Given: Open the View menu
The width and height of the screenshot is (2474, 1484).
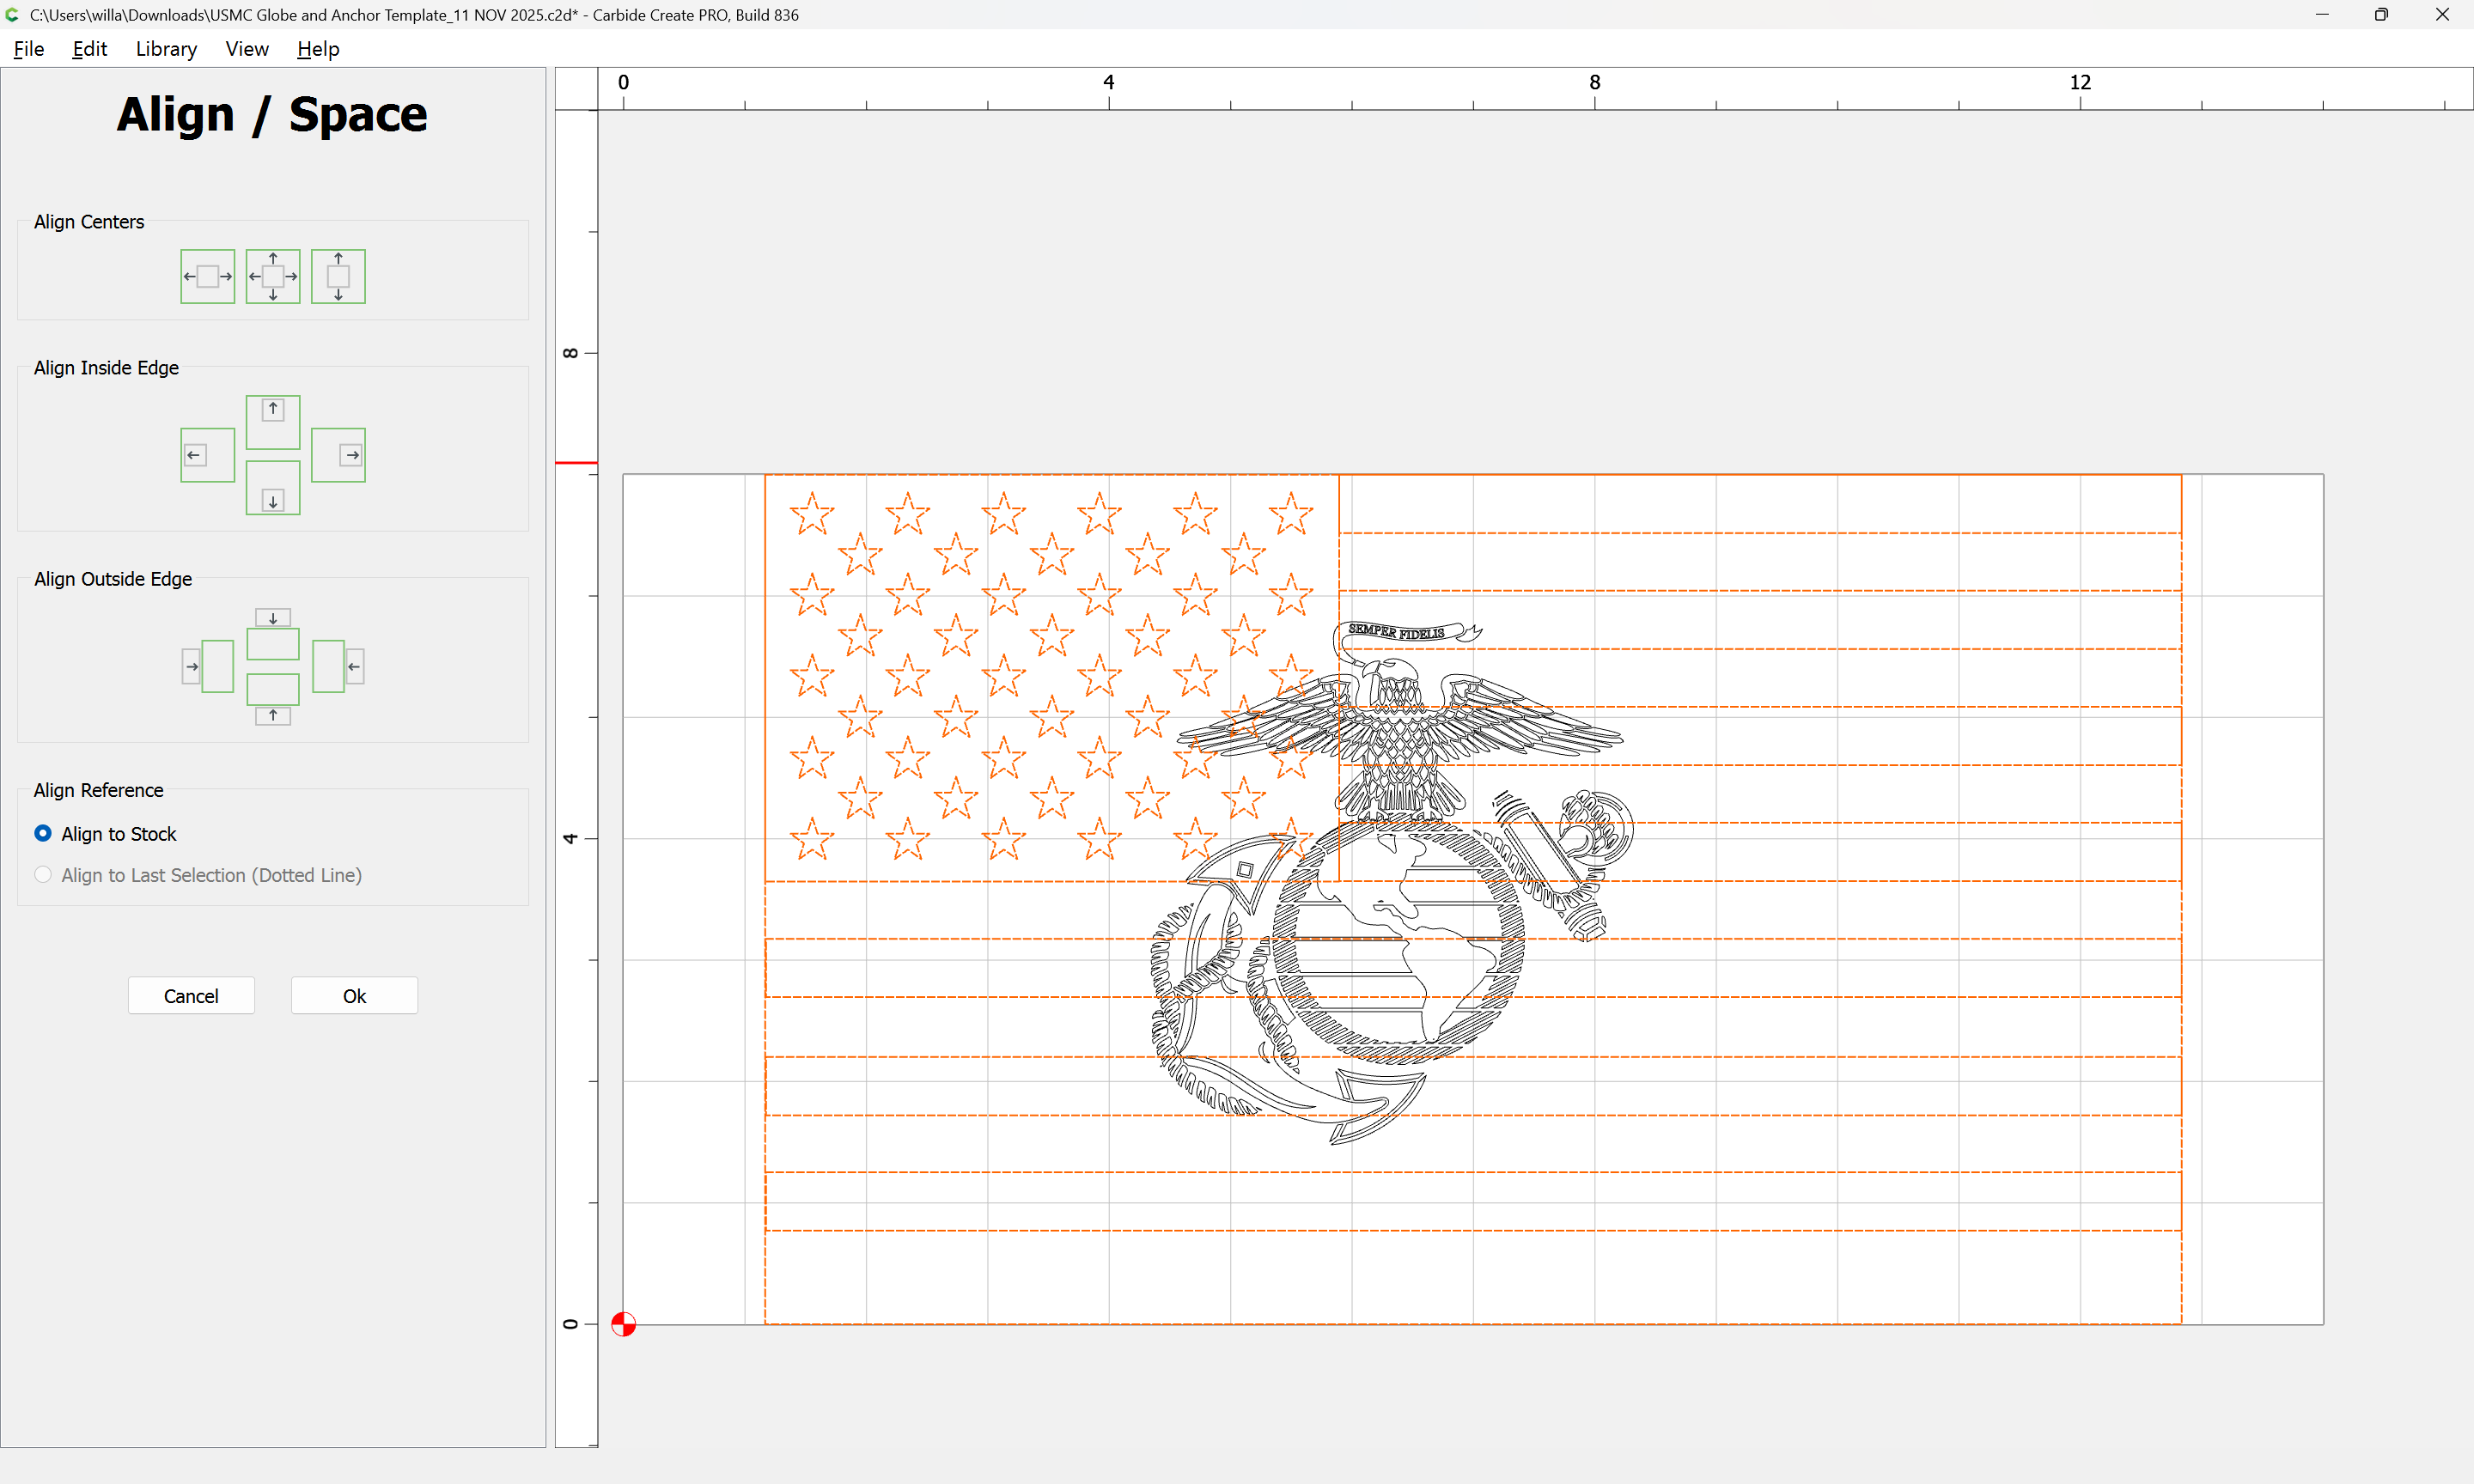Looking at the screenshot, I should [x=246, y=49].
